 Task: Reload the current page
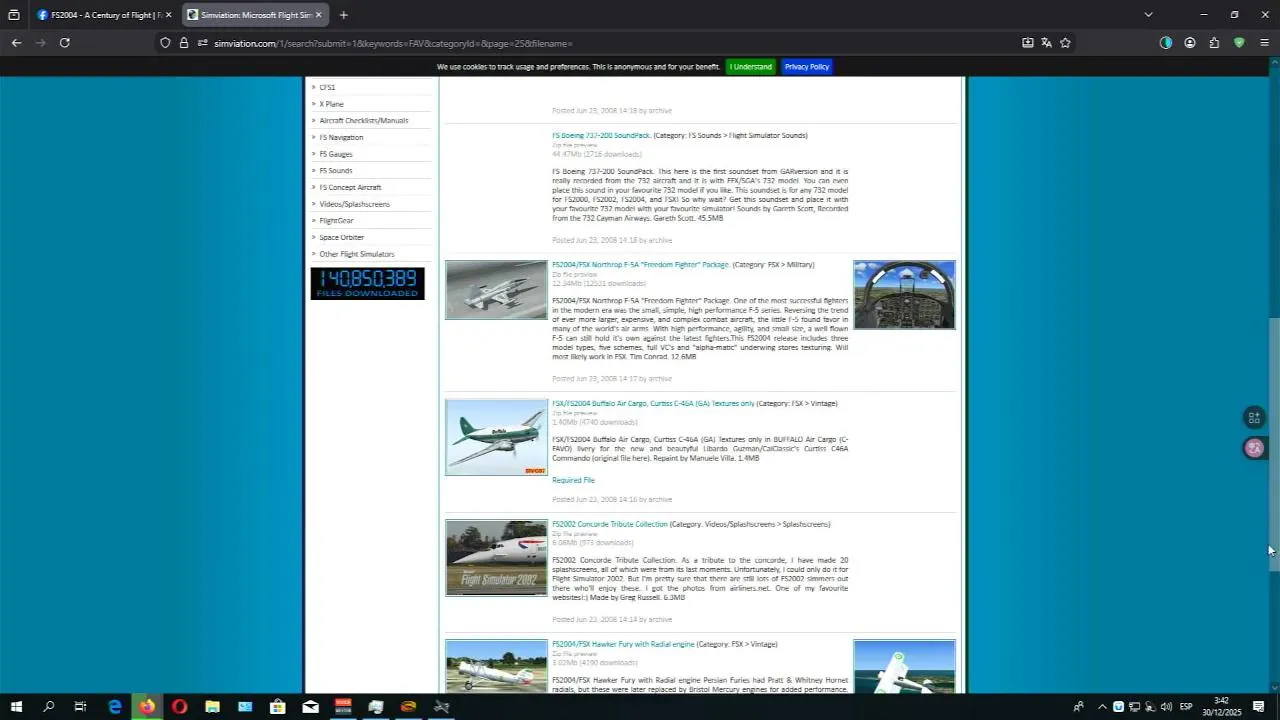65,43
